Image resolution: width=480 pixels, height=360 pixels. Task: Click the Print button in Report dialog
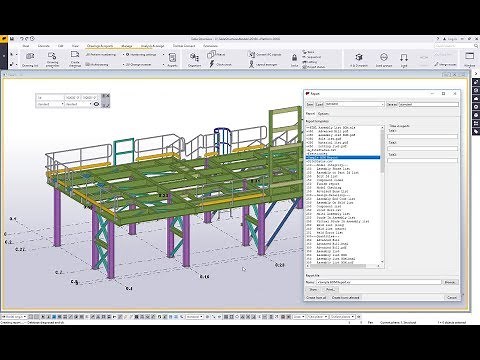(x=330, y=290)
